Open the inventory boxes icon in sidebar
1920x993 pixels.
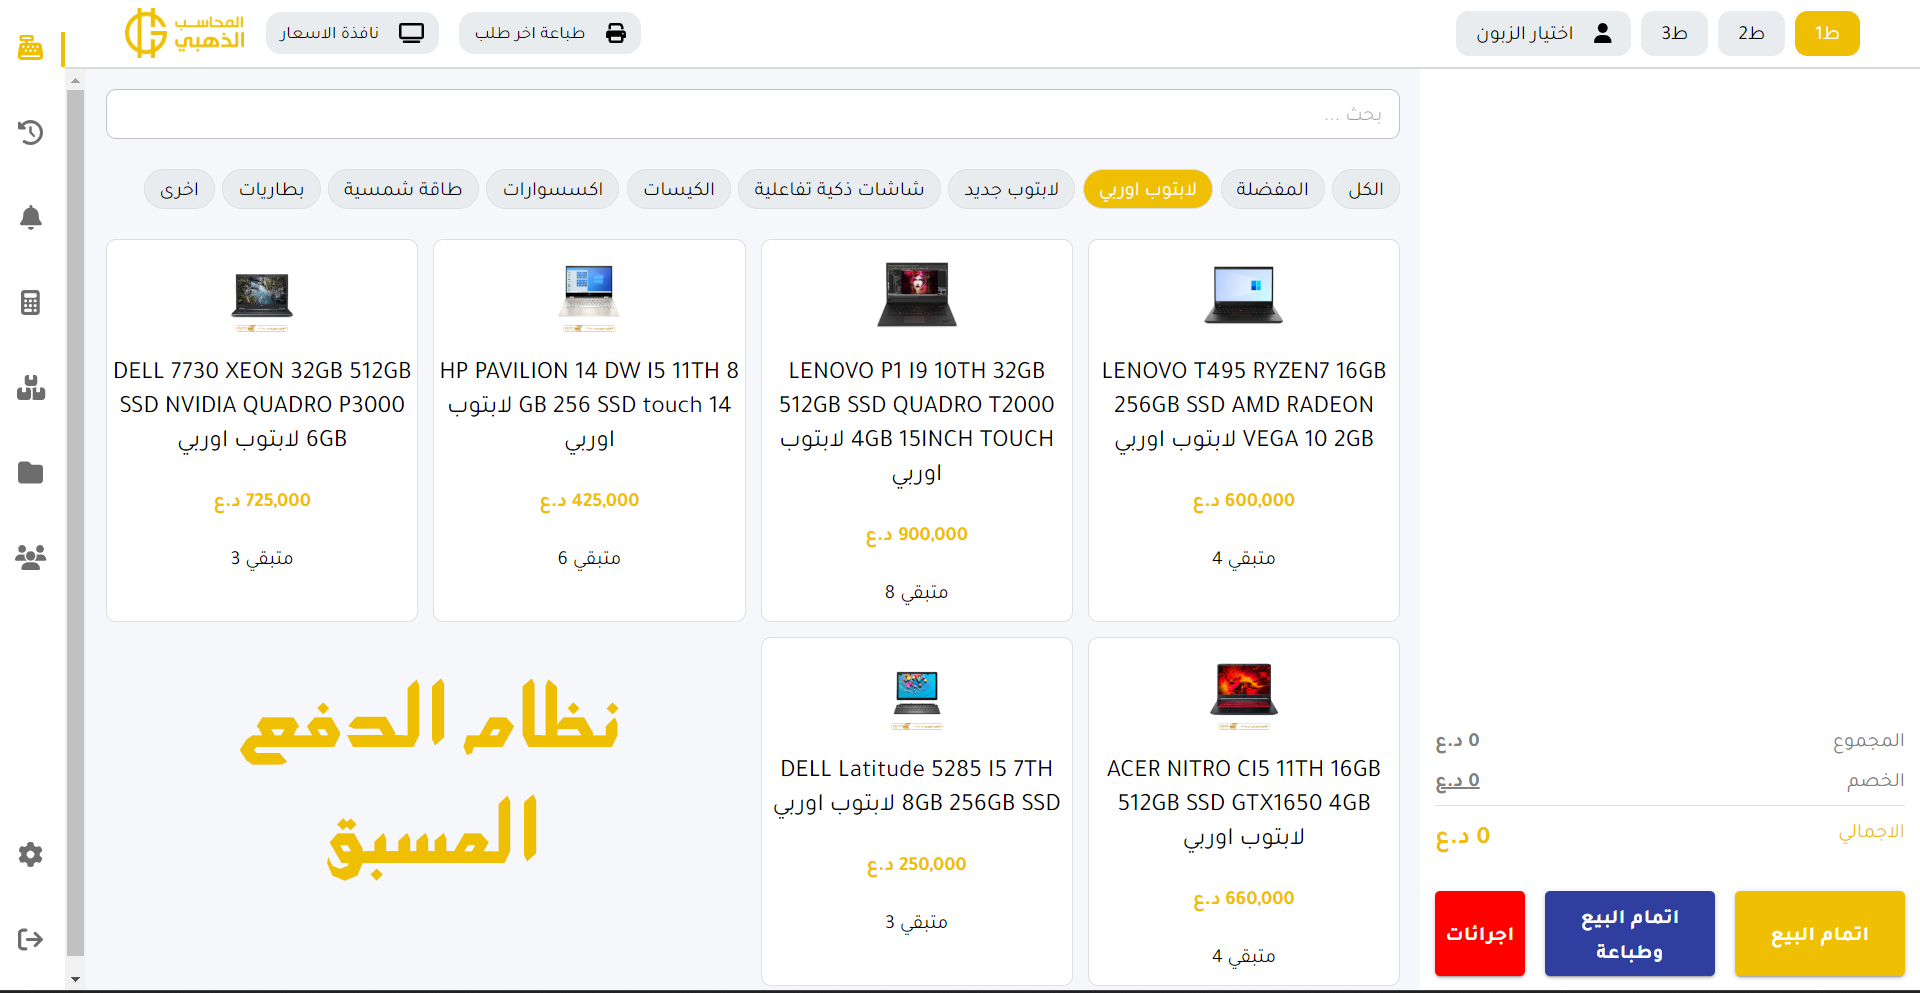30,387
